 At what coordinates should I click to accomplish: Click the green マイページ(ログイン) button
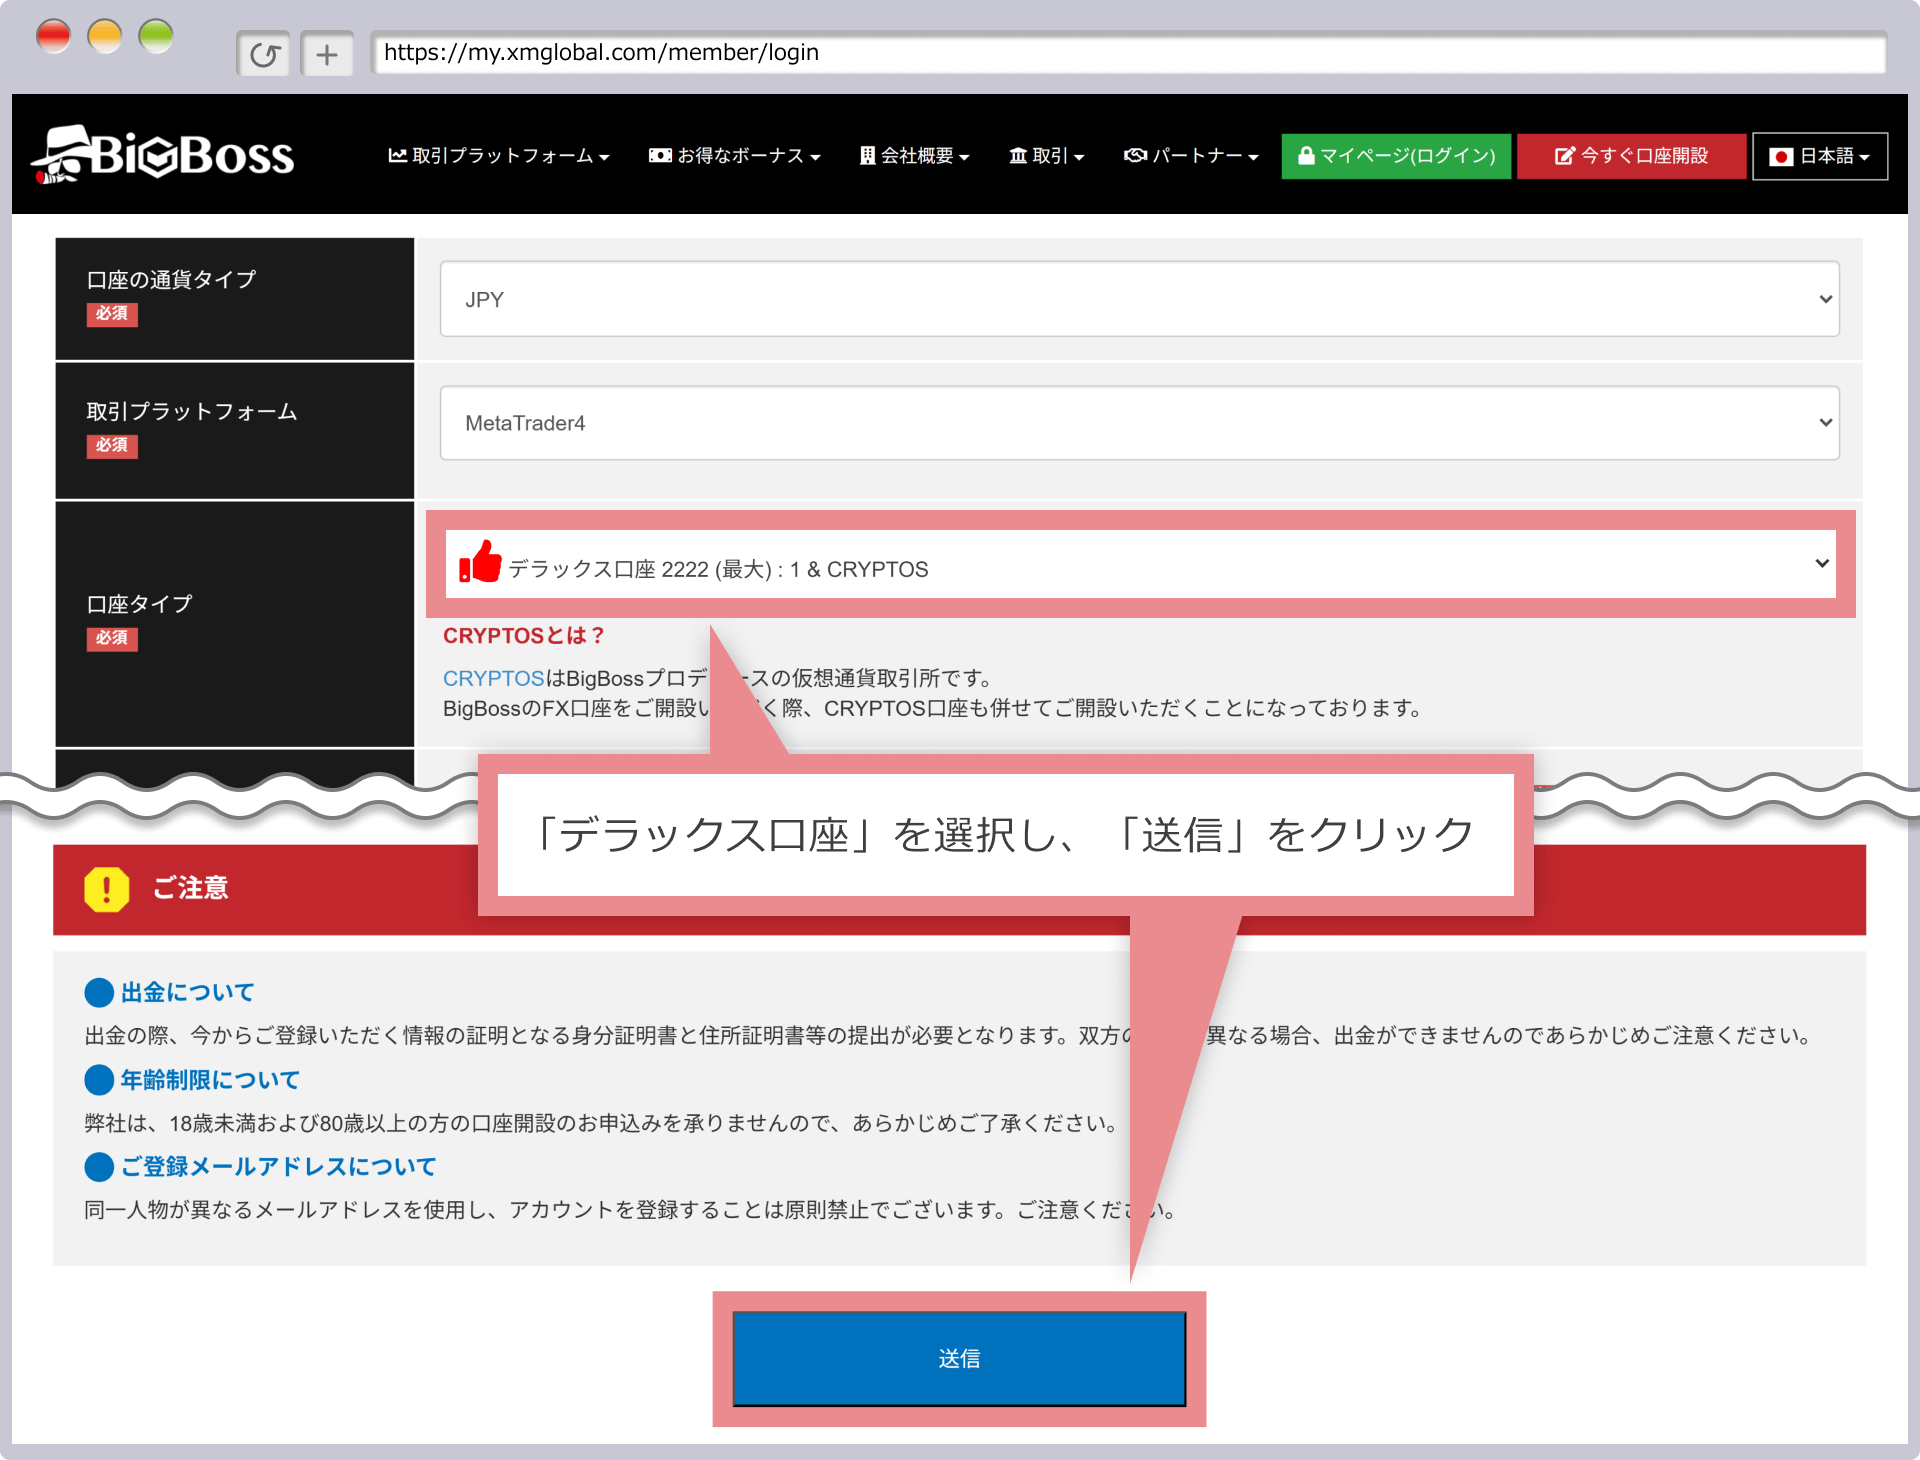point(1396,156)
